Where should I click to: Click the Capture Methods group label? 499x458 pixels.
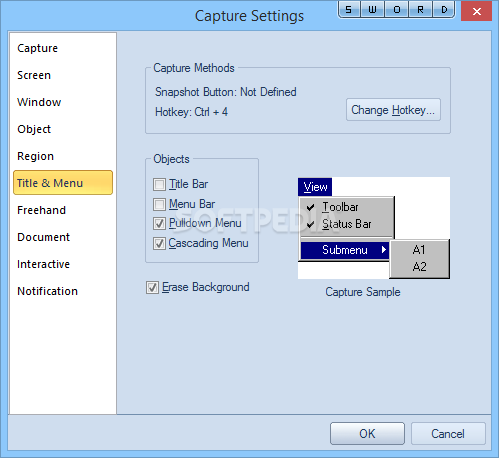pyautogui.click(x=194, y=68)
